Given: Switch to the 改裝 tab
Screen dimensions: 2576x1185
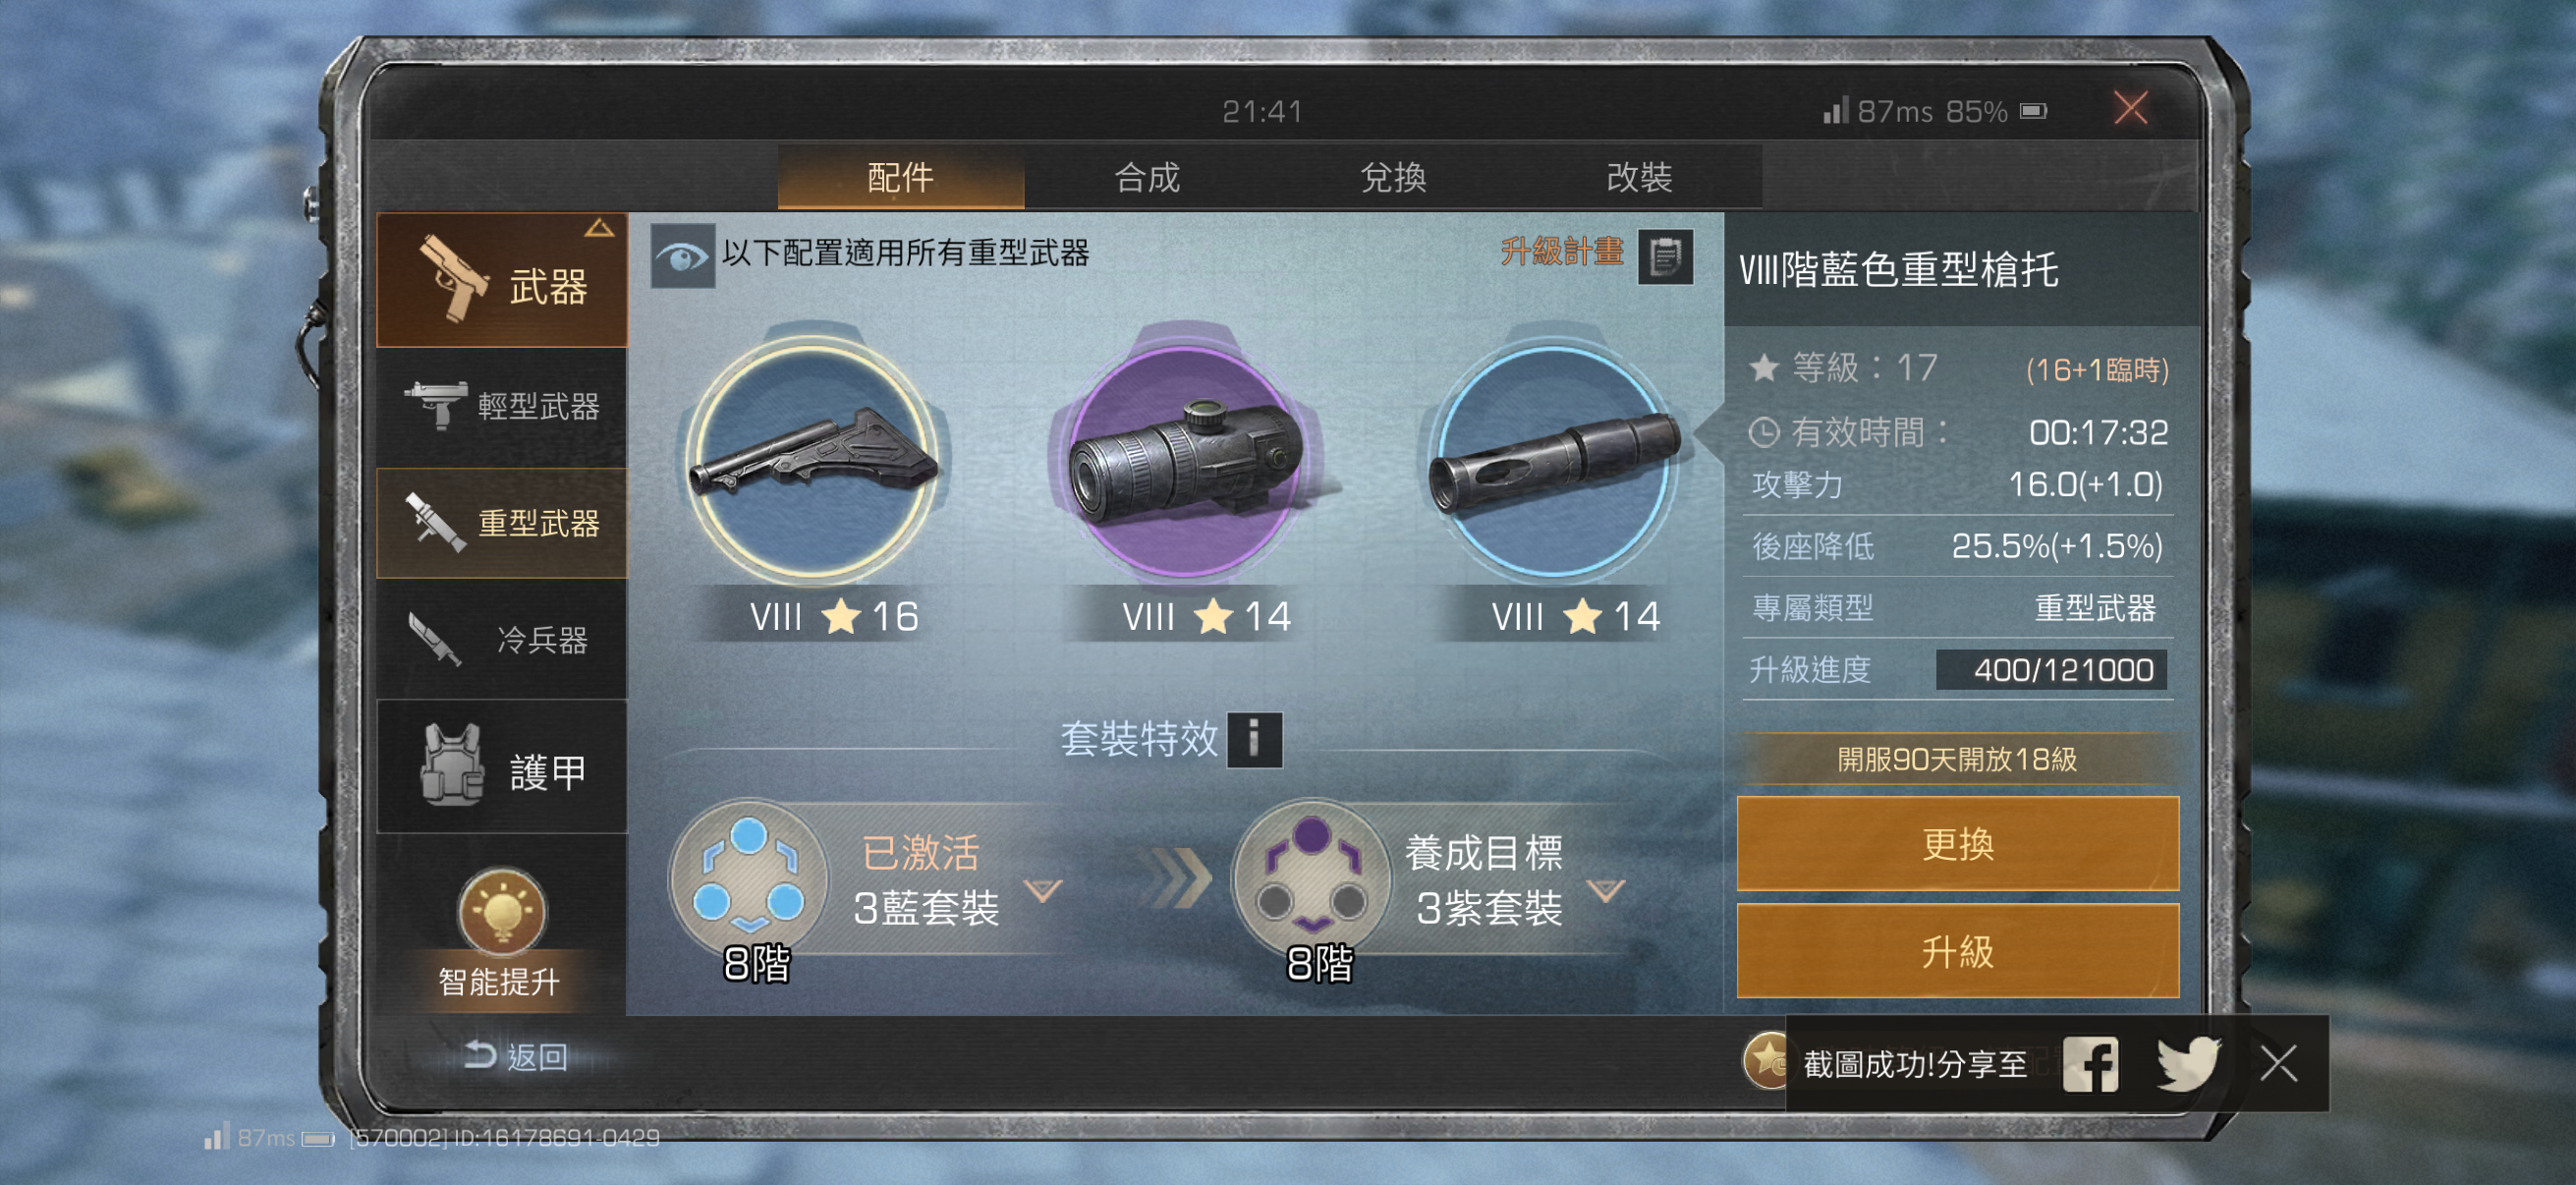Looking at the screenshot, I should (x=1639, y=178).
